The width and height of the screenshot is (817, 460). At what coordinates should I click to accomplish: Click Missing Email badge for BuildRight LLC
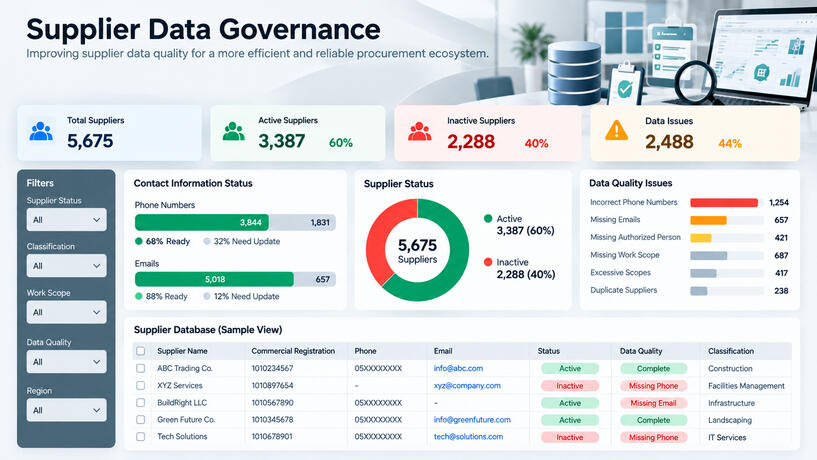point(653,403)
